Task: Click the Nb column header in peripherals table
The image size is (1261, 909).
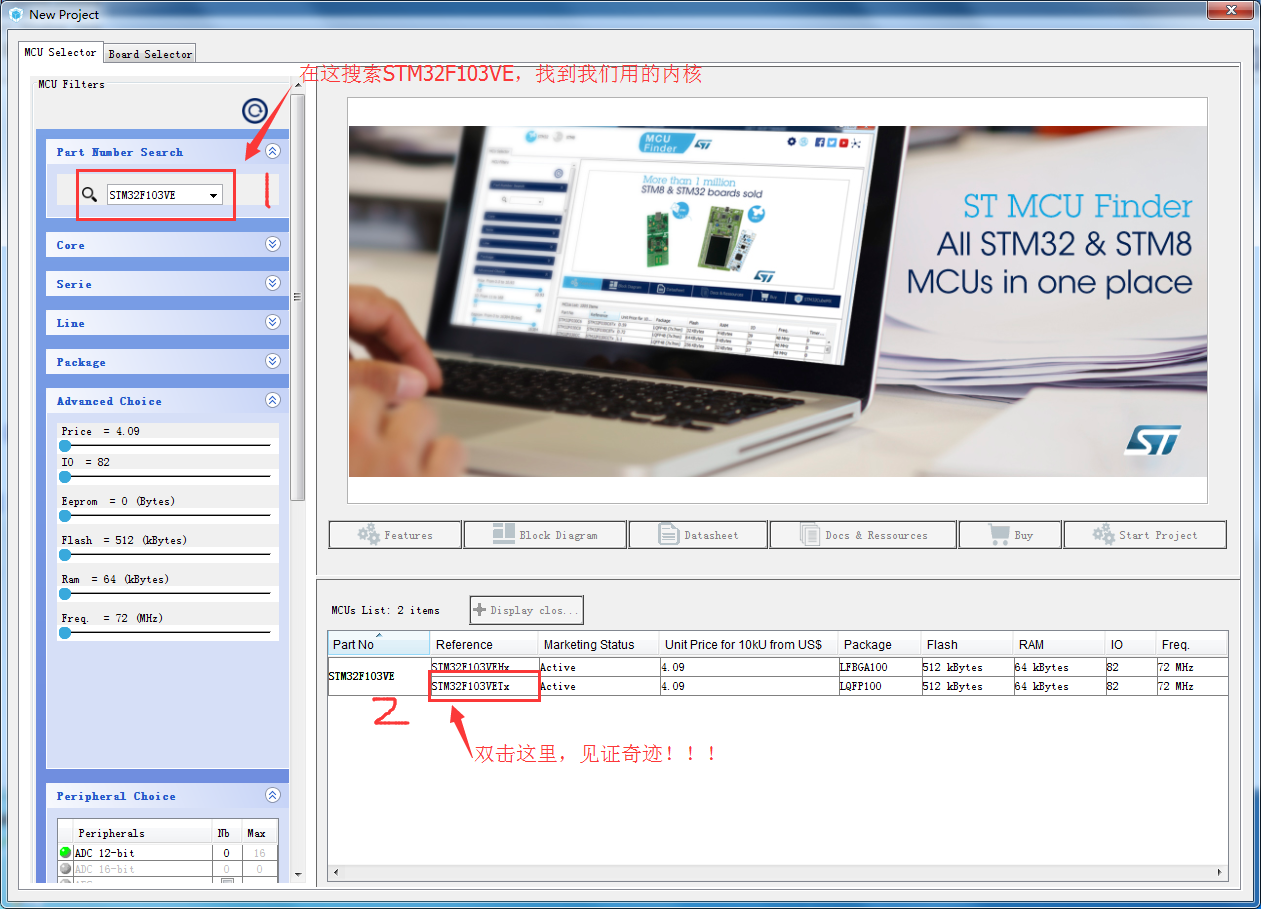Action: click(226, 833)
